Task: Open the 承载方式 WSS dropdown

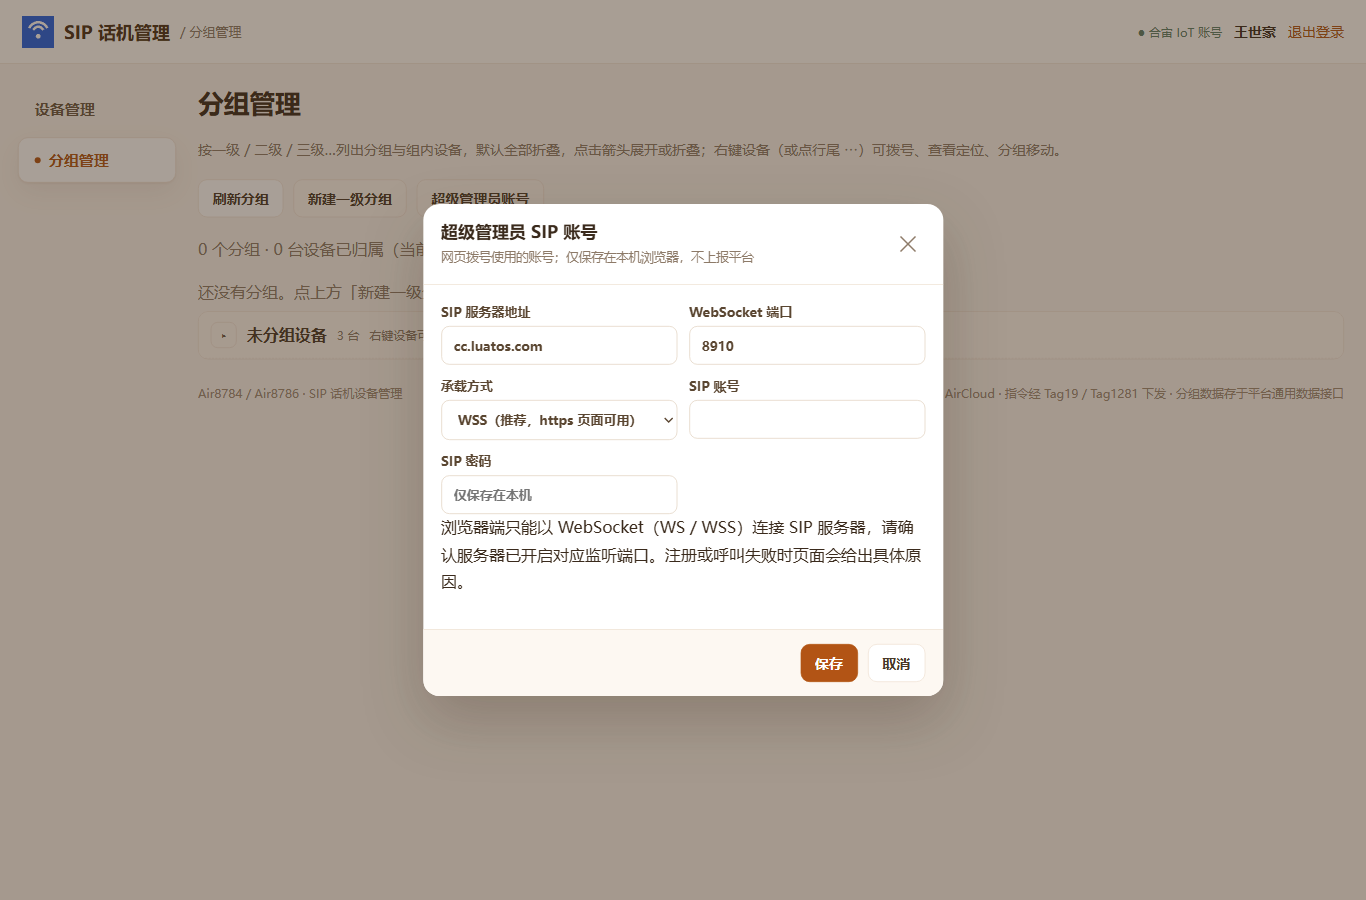Action: pos(559,420)
